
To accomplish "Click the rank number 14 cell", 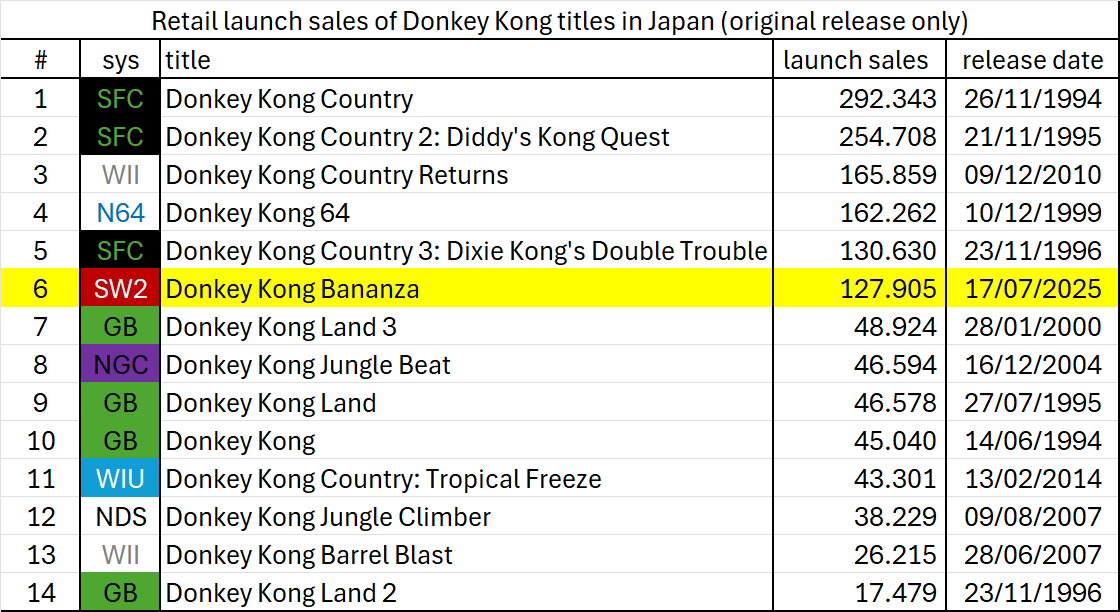I will [41, 593].
